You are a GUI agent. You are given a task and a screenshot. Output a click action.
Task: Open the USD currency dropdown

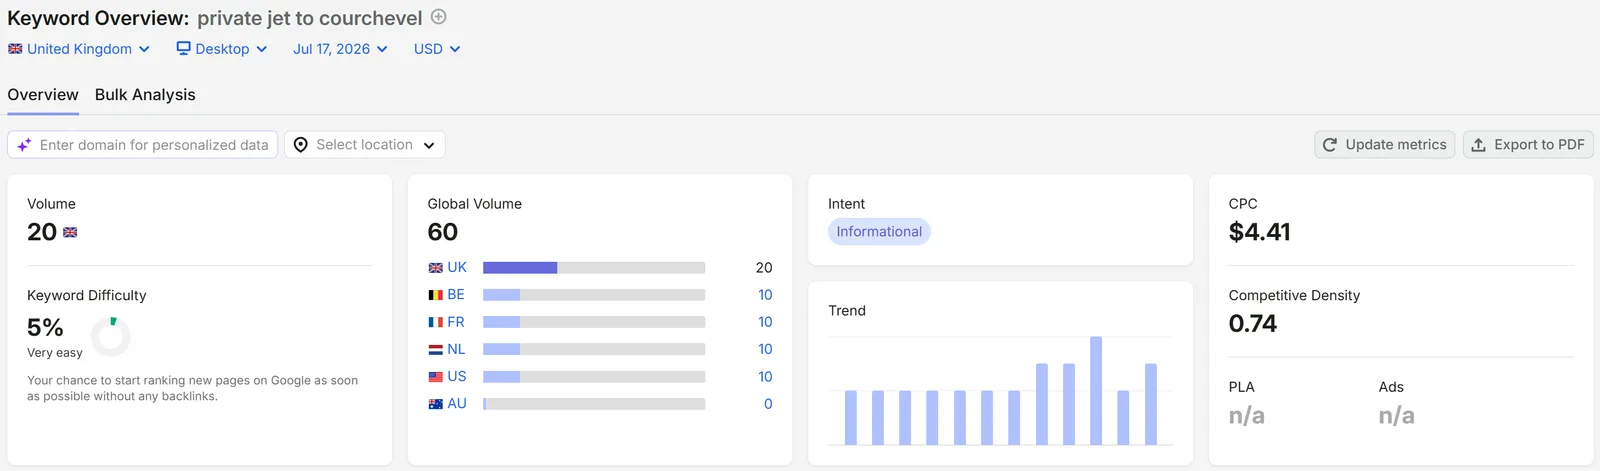point(437,49)
